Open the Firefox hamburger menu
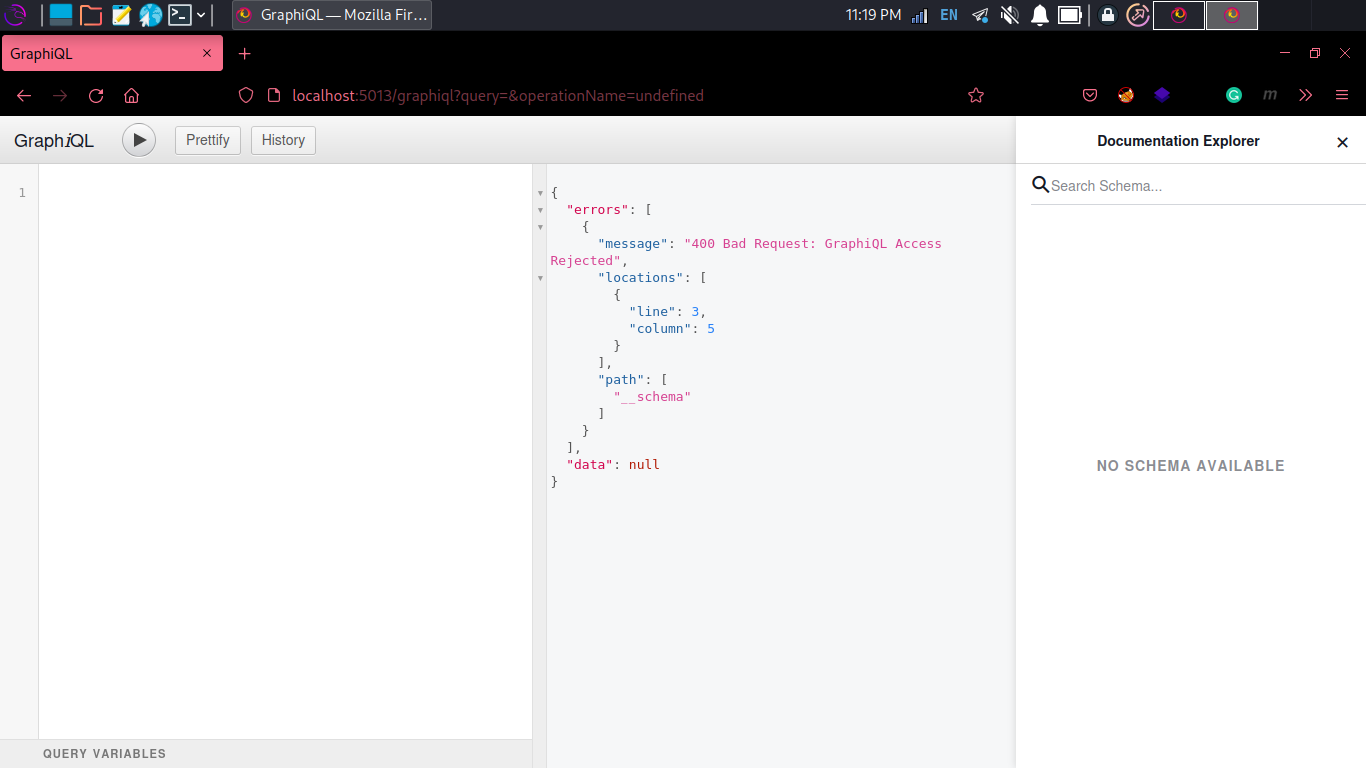1366x768 pixels. [1342, 96]
